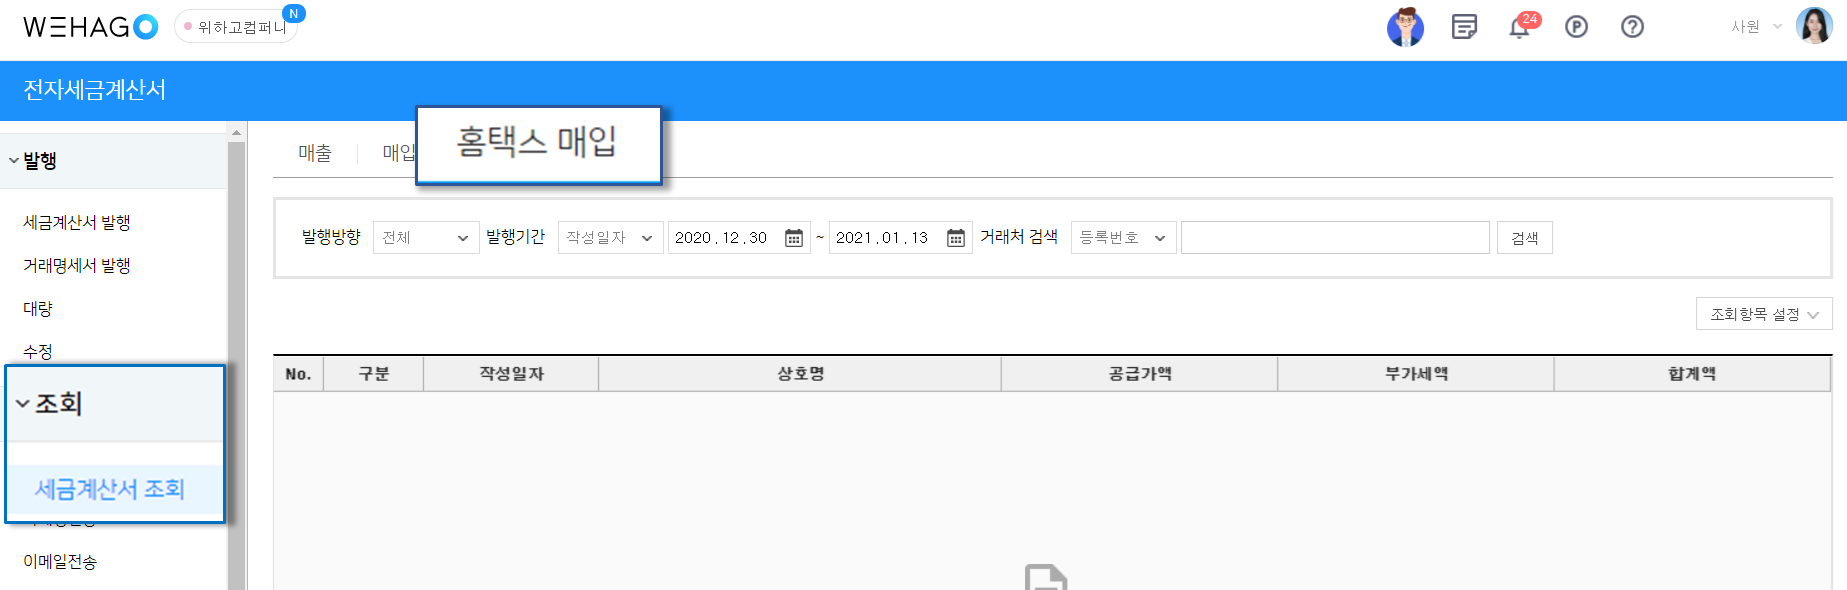Open the start date calendar picker

point(794,238)
